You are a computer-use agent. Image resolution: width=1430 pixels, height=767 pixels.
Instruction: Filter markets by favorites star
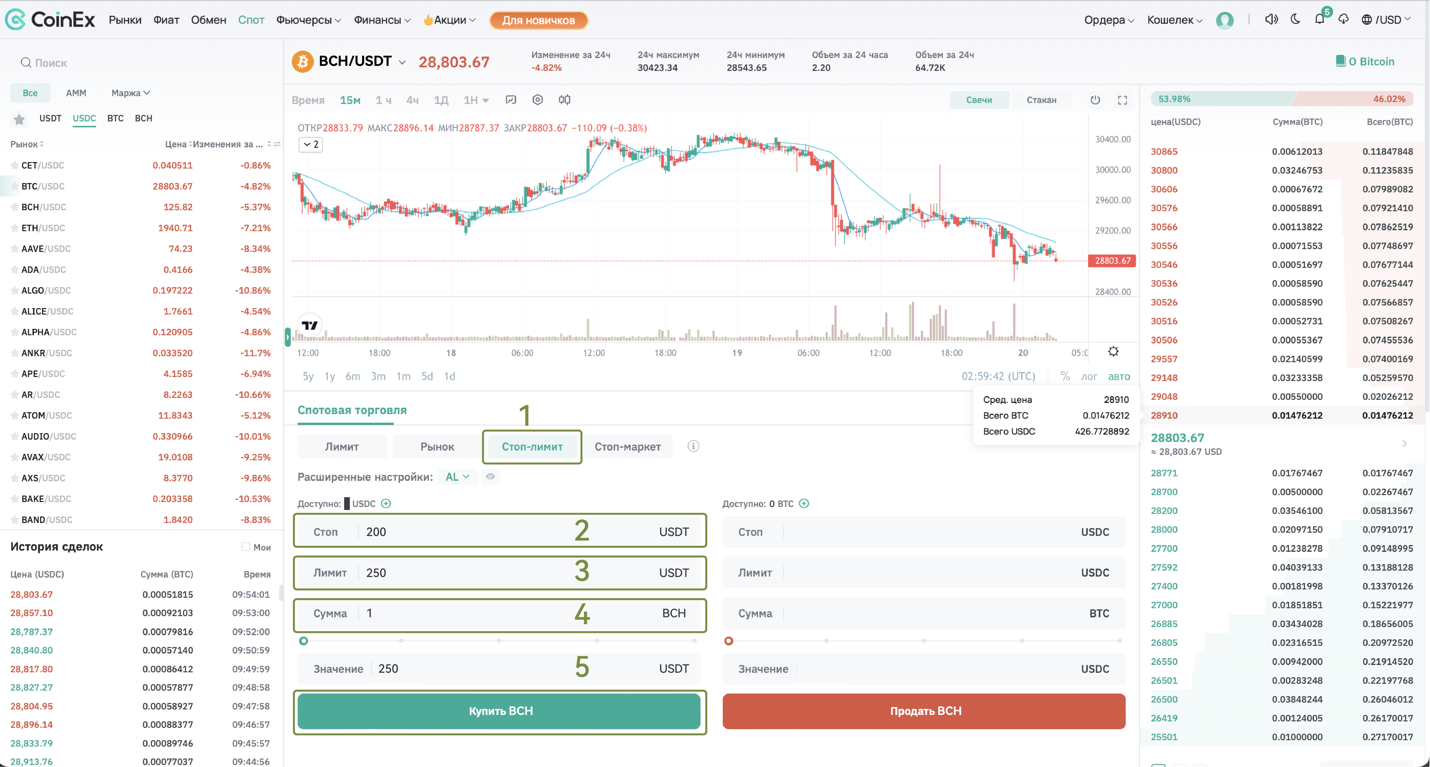pyautogui.click(x=19, y=119)
